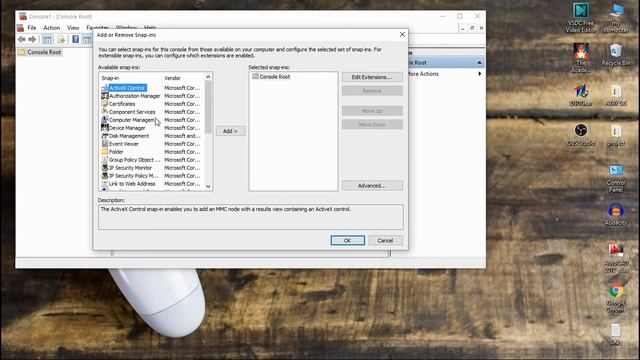
Task: Click scroll up arrow of snap-ins list
Action: 208,77
